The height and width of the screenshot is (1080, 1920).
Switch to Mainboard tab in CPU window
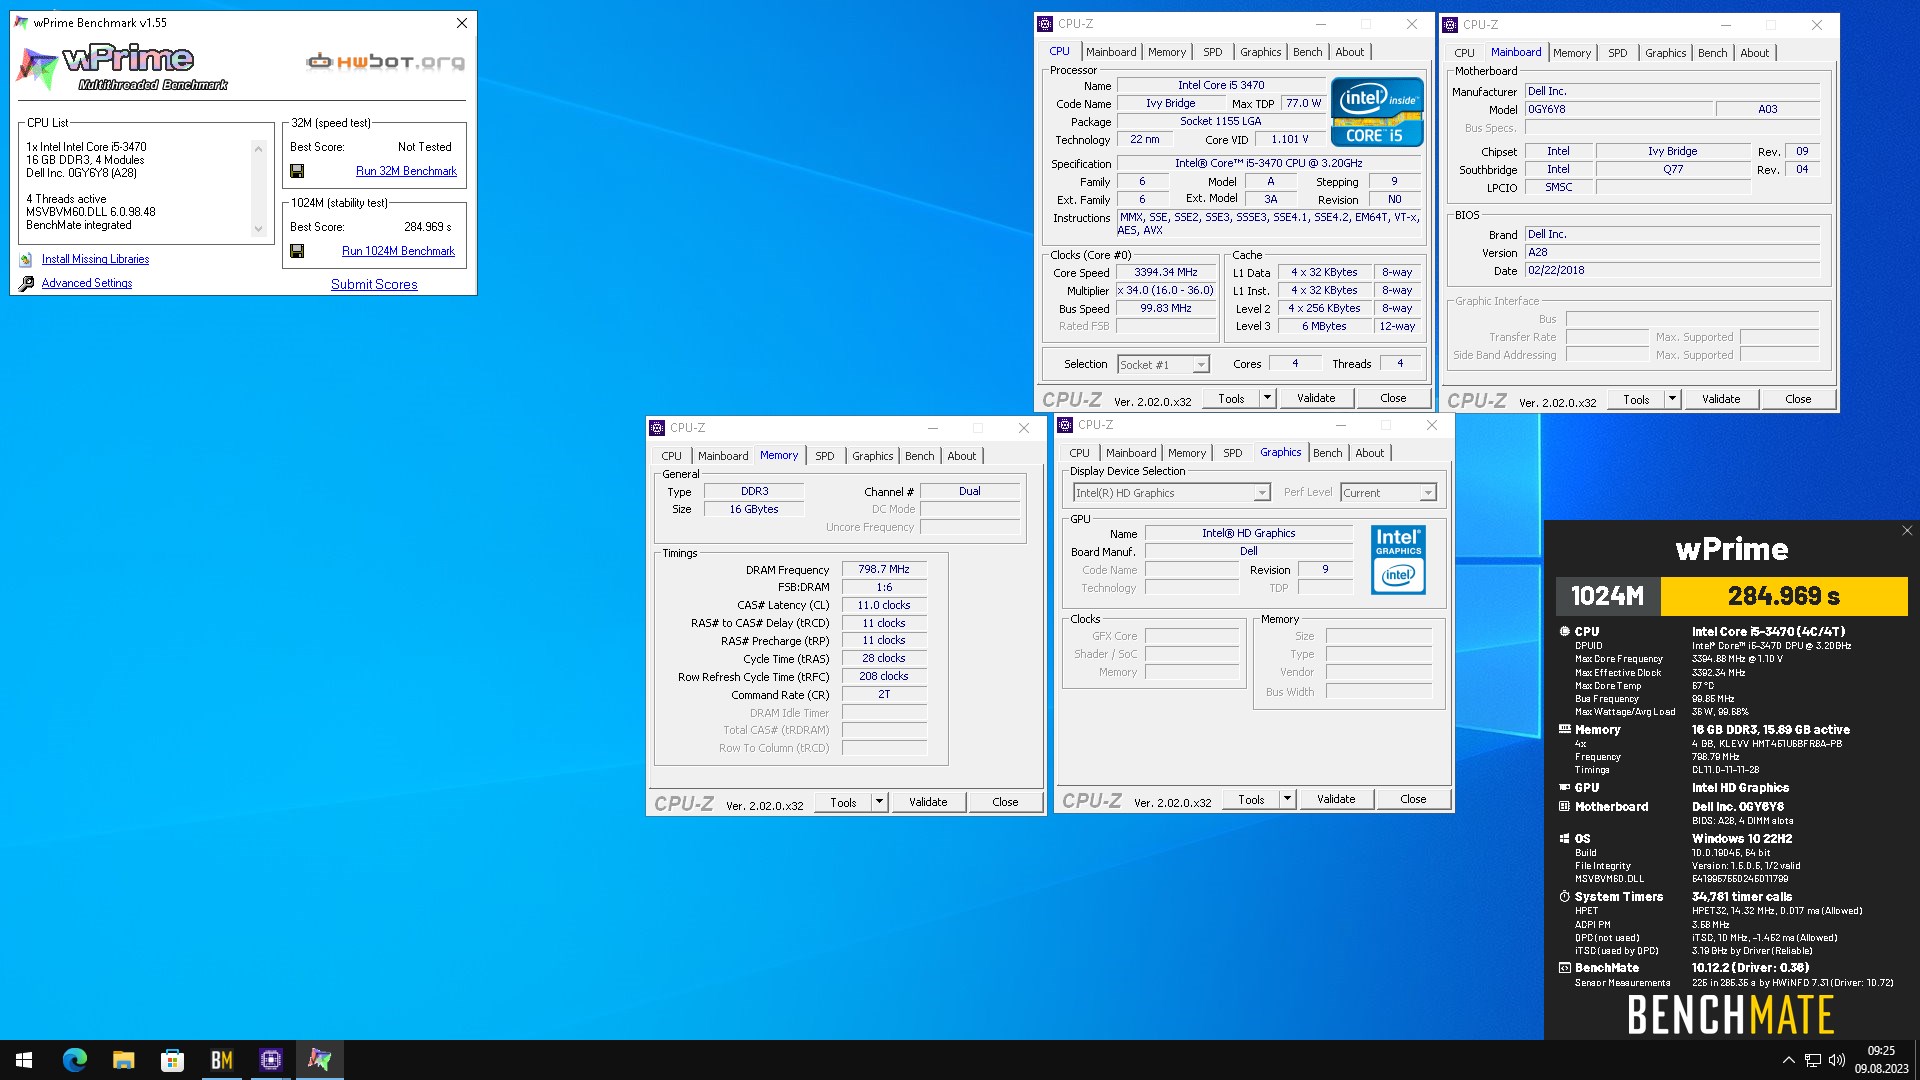coord(1111,52)
